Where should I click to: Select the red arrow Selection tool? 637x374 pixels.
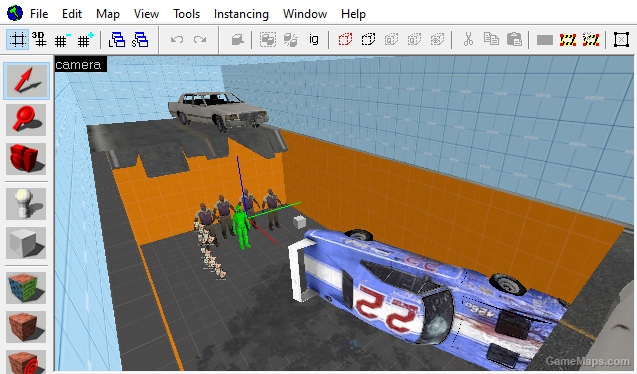point(26,80)
